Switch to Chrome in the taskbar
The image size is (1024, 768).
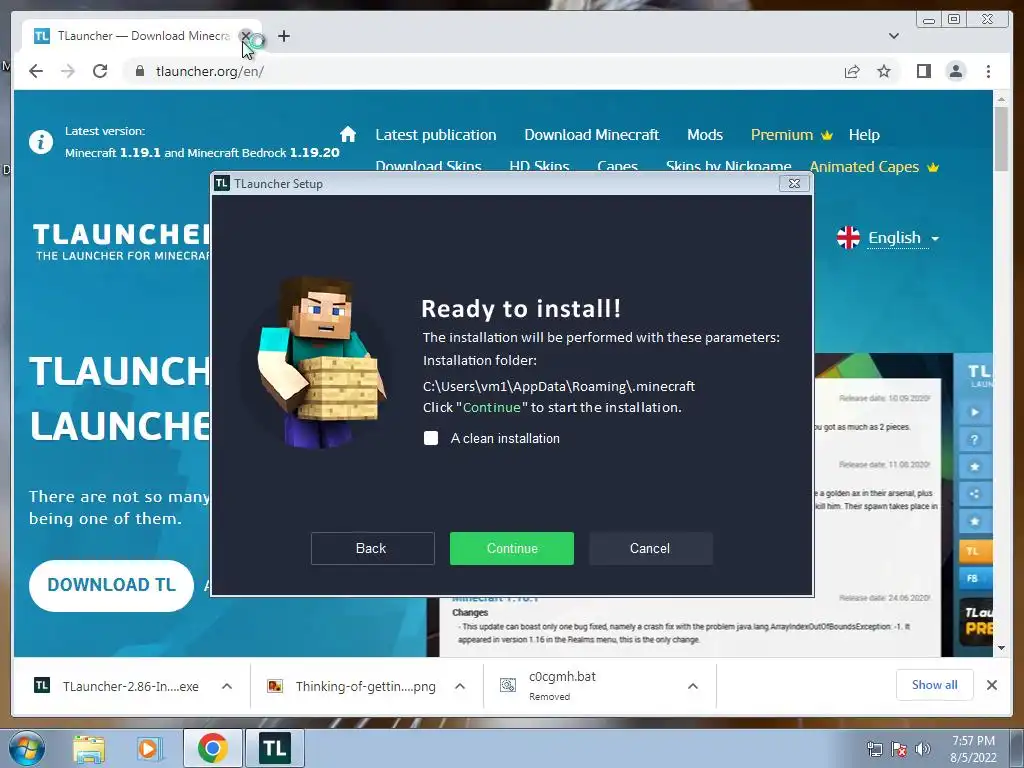click(212, 748)
